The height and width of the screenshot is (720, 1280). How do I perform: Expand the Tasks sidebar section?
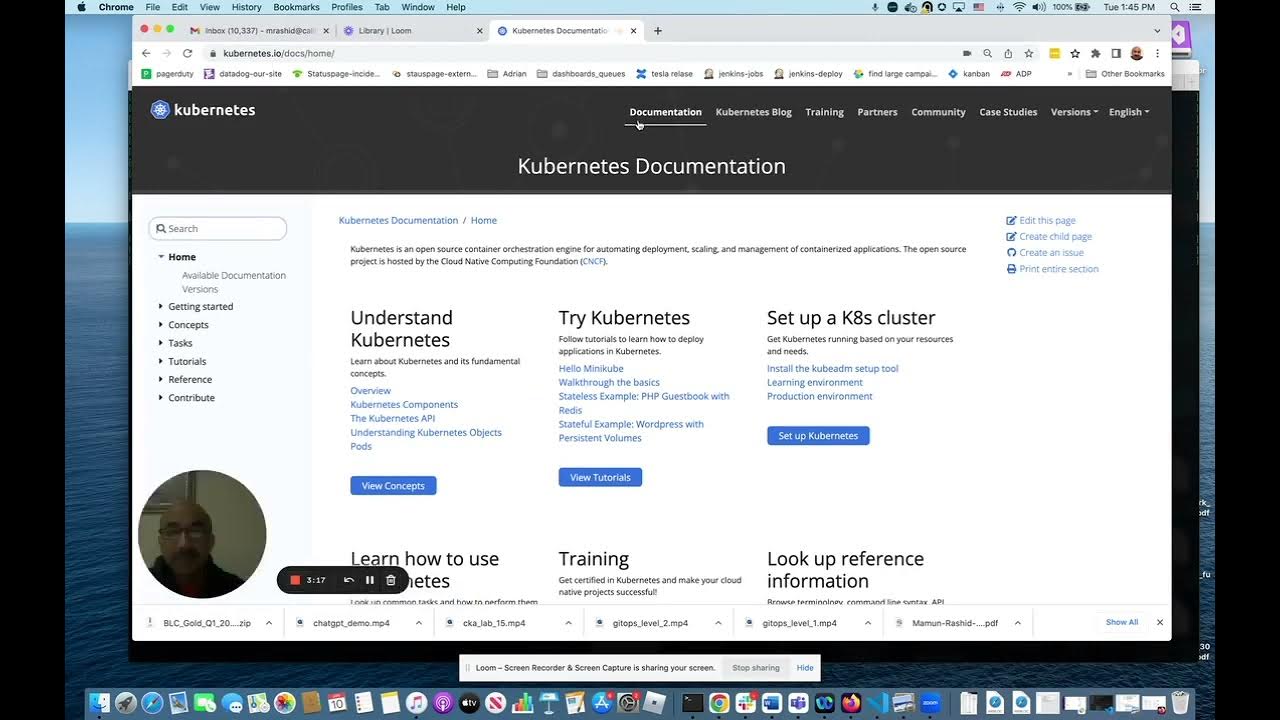click(x=161, y=343)
